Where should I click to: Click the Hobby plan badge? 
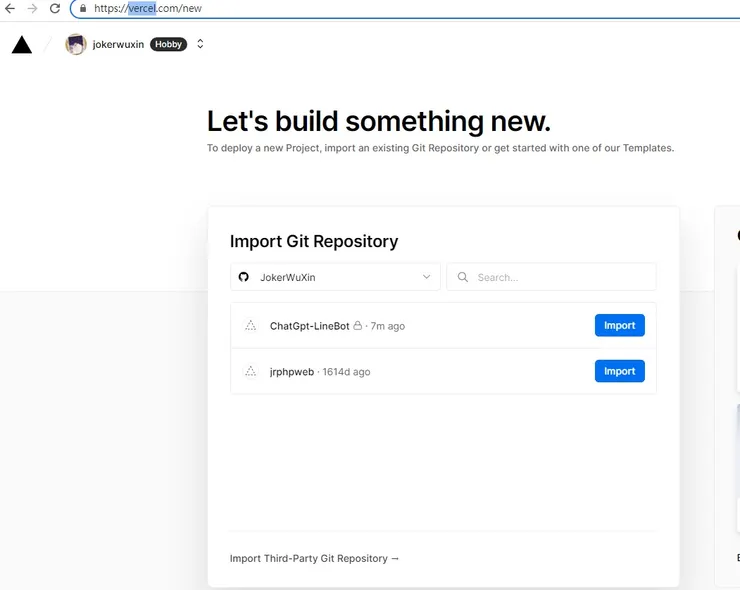click(x=168, y=44)
